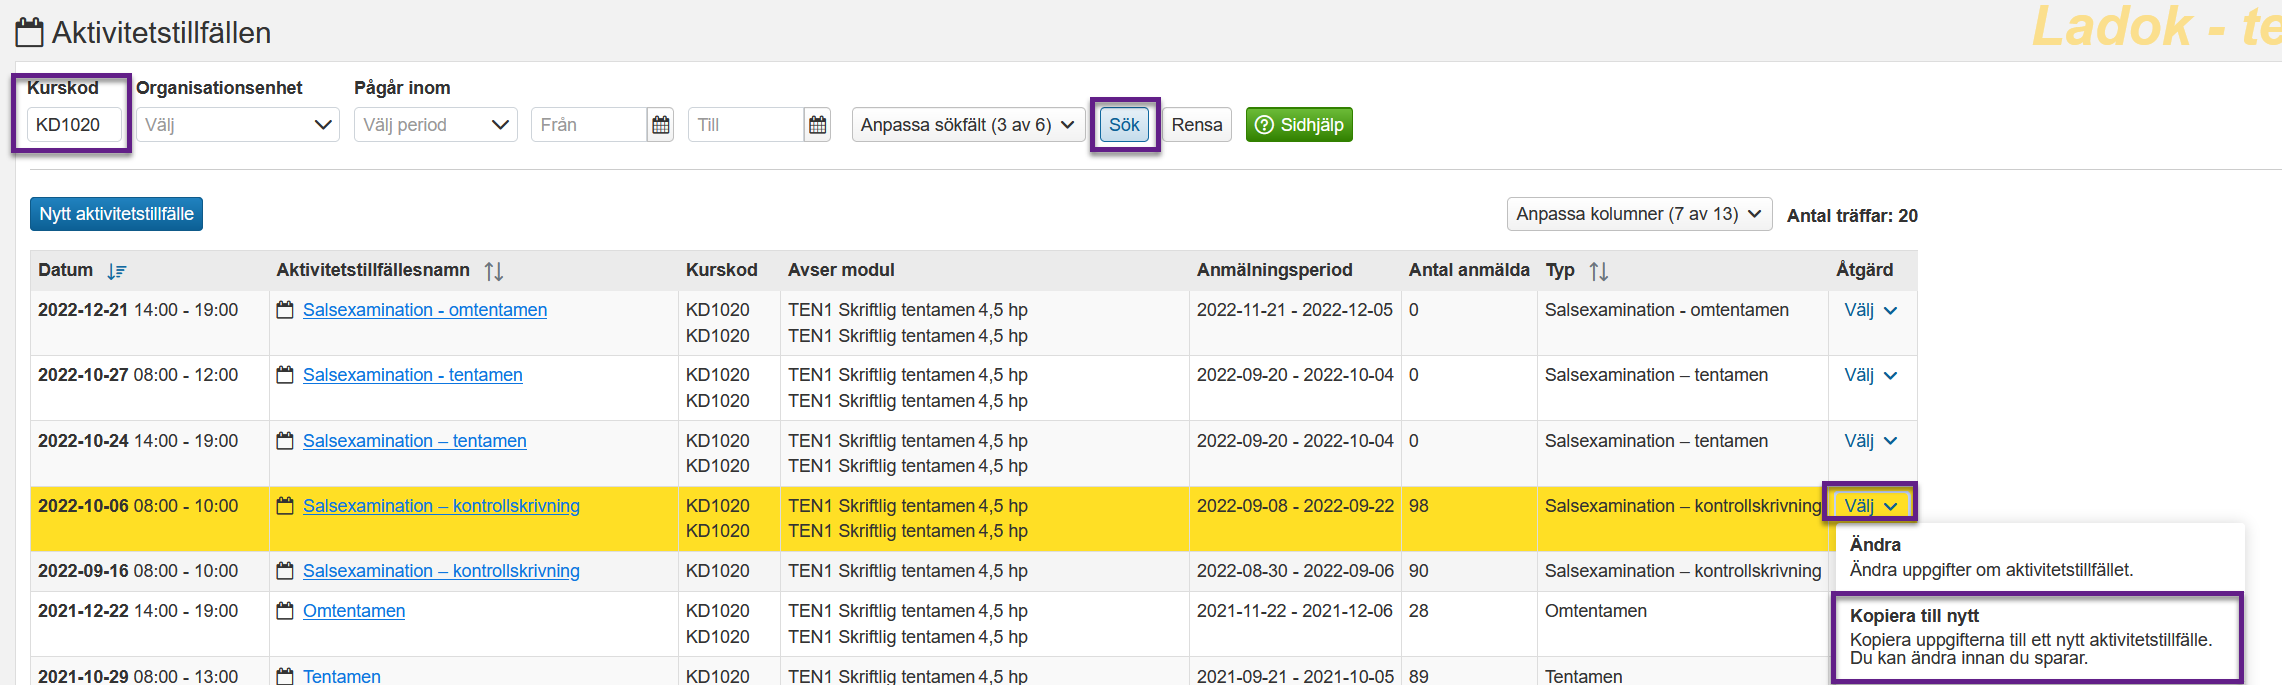This screenshot has height=685, width=2282.
Task: Click anmälda count 89 cell
Action: click(x=1419, y=676)
